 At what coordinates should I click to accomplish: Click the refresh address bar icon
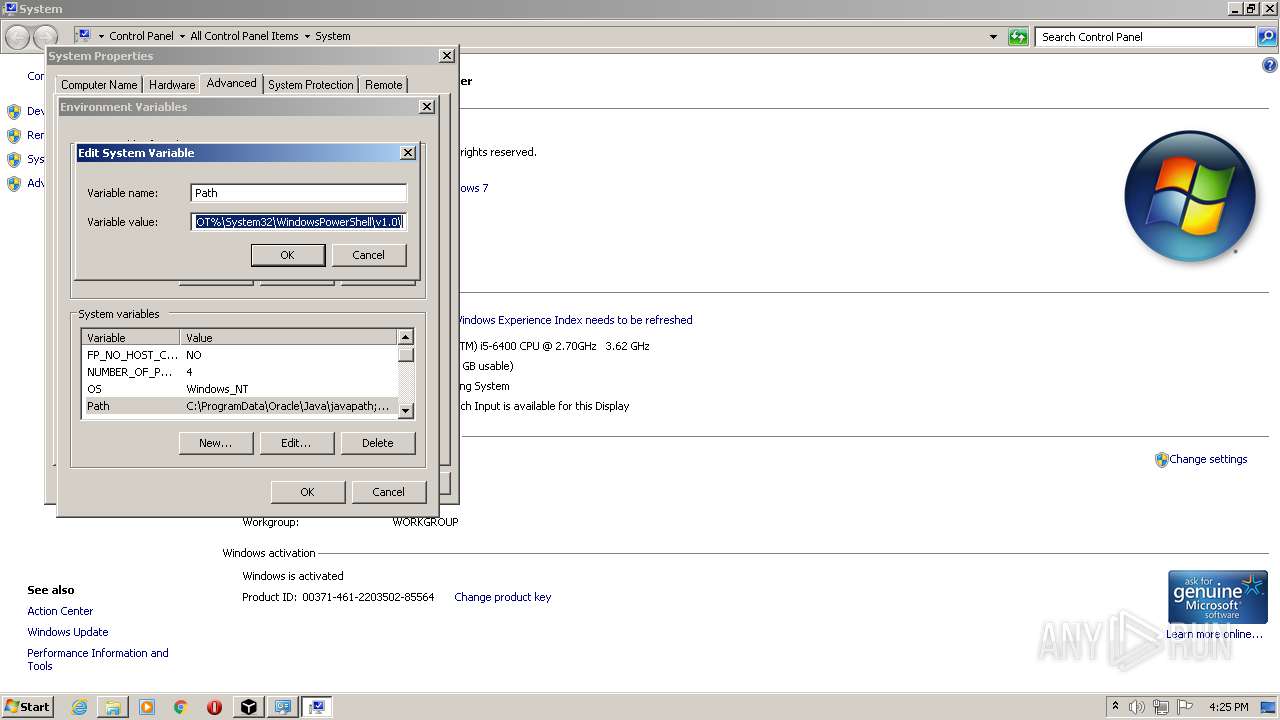tap(1018, 37)
